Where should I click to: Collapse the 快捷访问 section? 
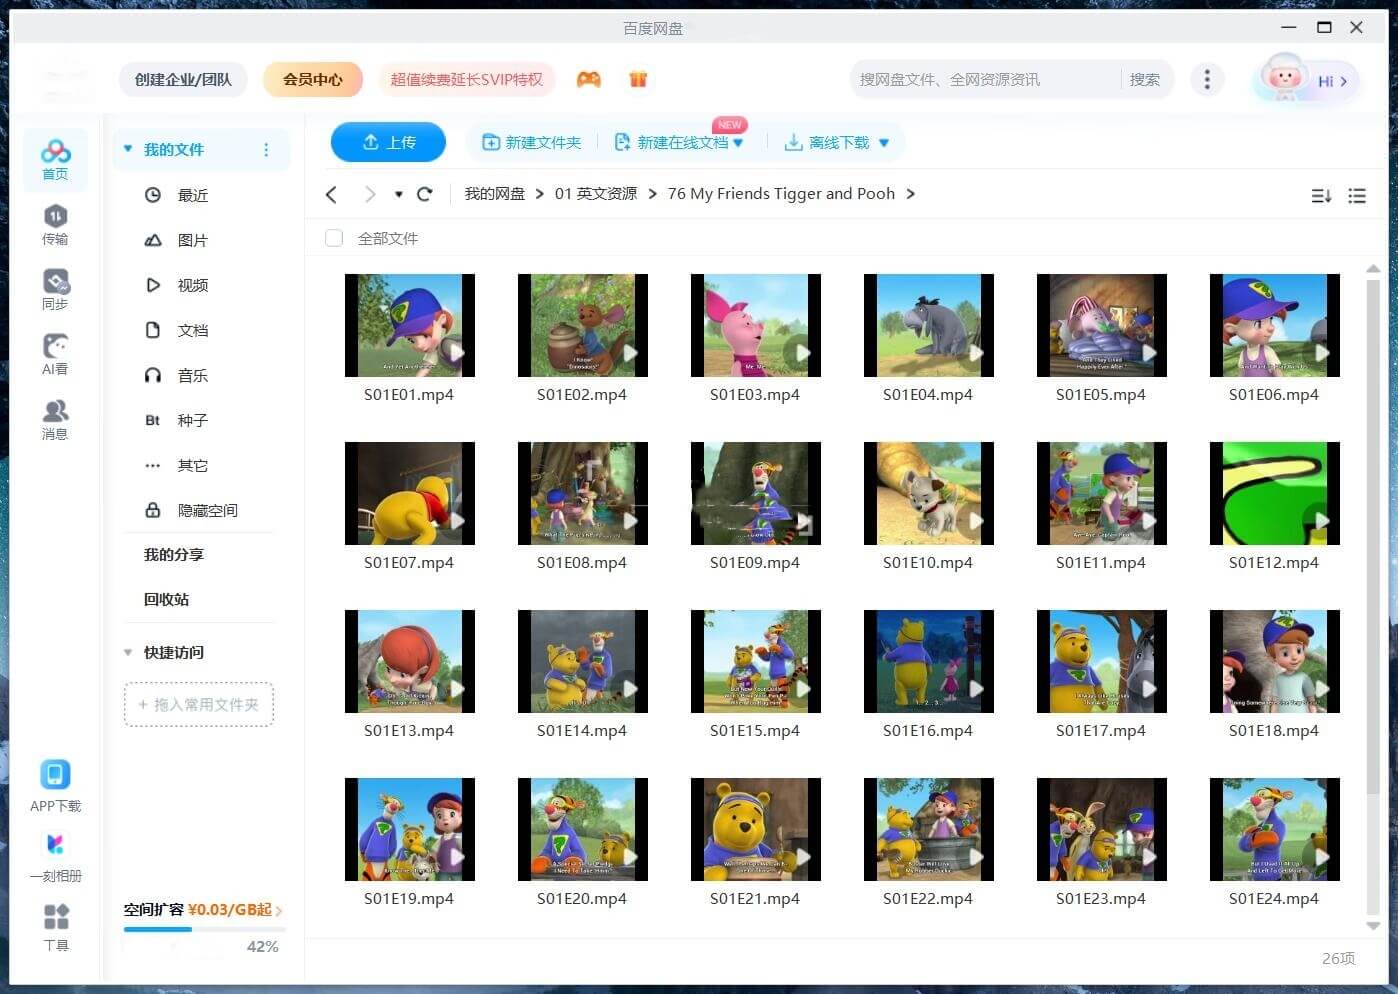click(128, 652)
